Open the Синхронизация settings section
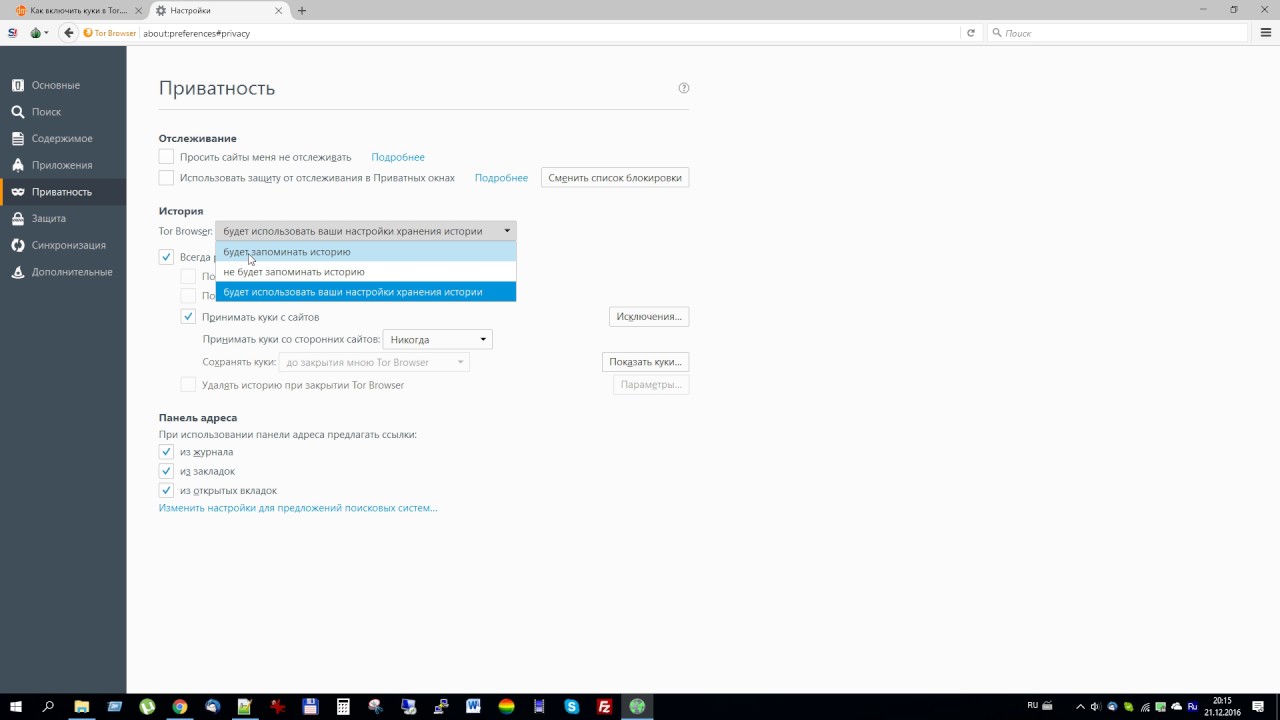Viewport: 1280px width, 720px height. click(63, 245)
